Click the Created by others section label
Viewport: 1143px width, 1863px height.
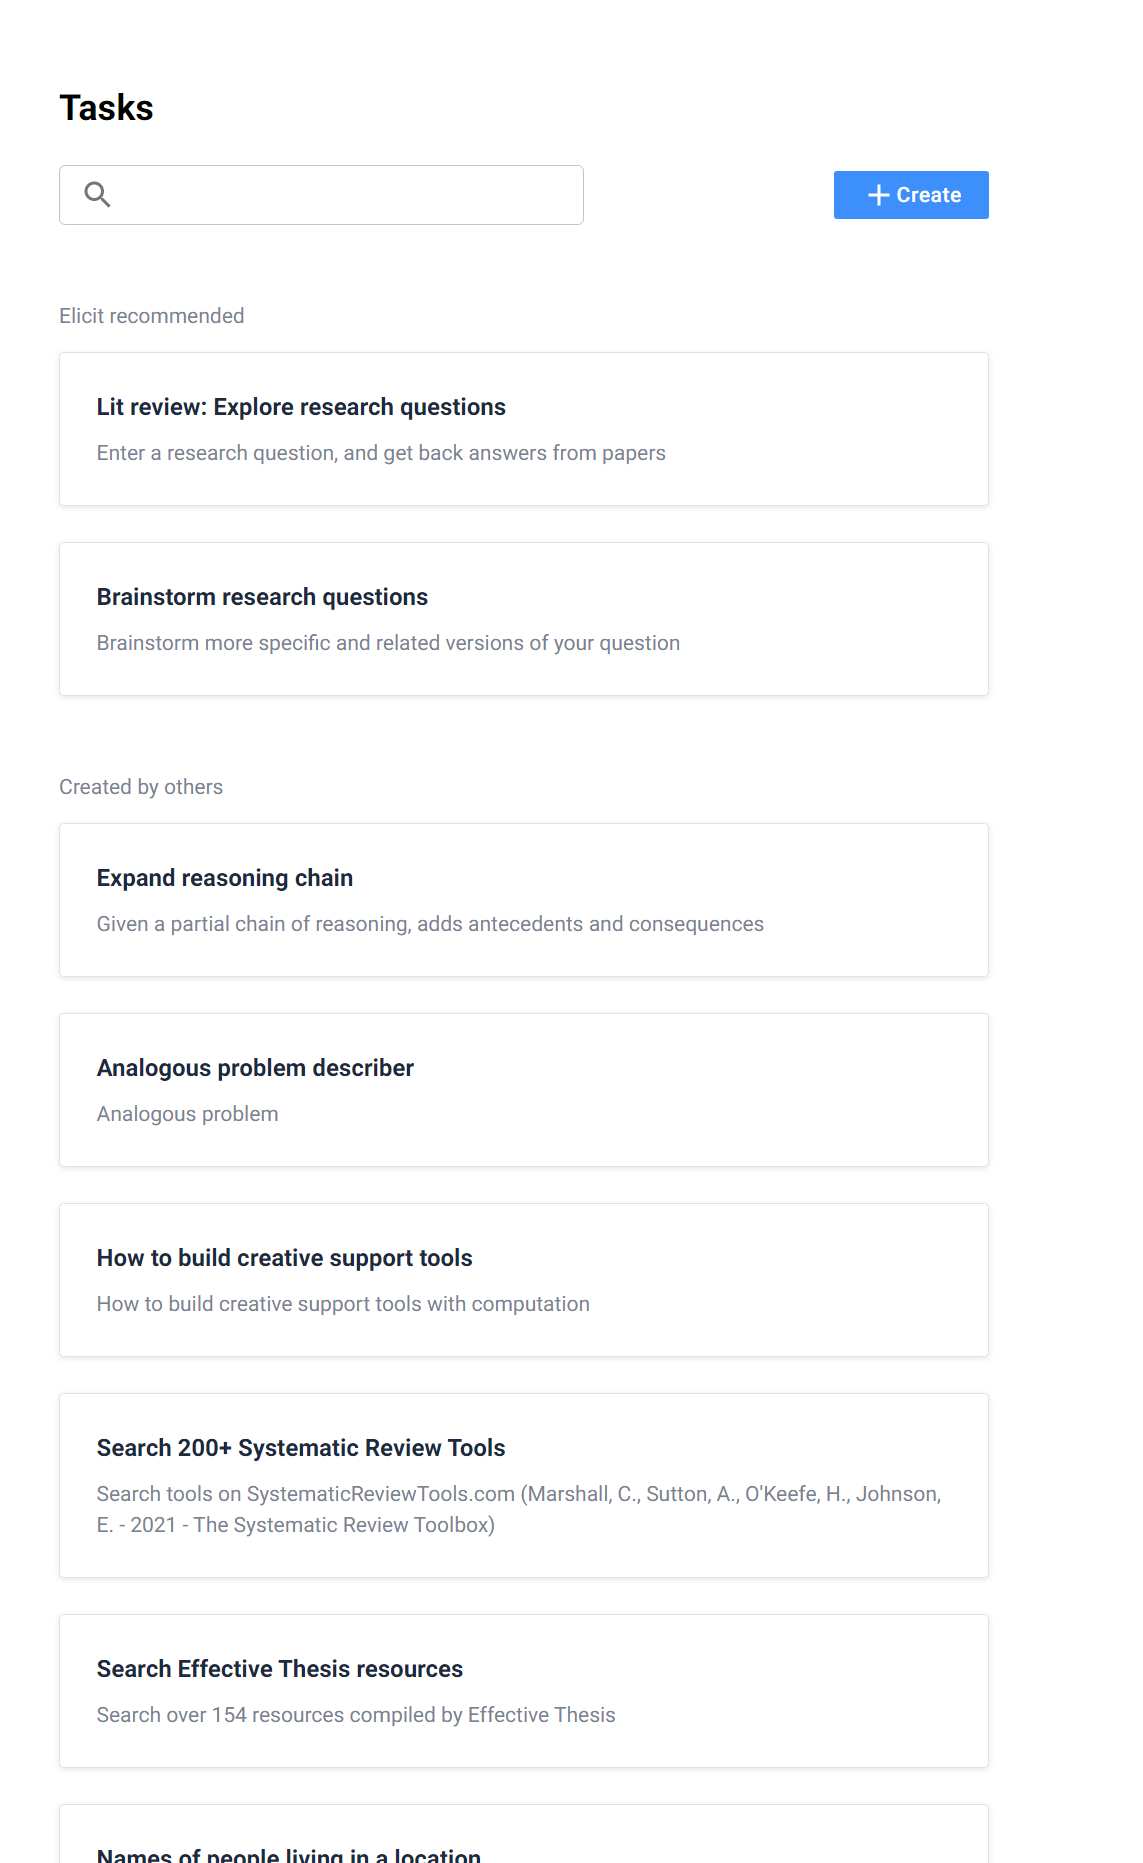[x=141, y=787]
